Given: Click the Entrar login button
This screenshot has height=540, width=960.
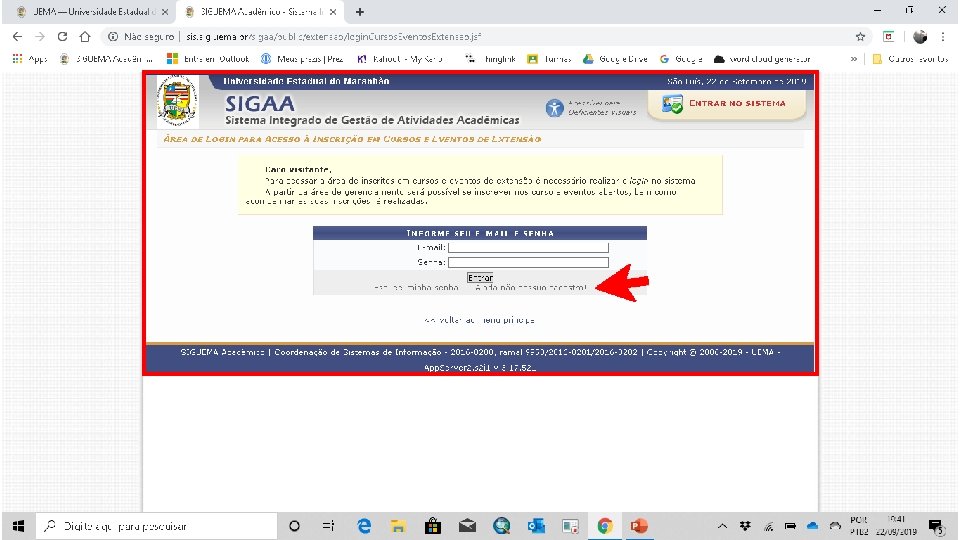Looking at the screenshot, I should pos(480,277).
